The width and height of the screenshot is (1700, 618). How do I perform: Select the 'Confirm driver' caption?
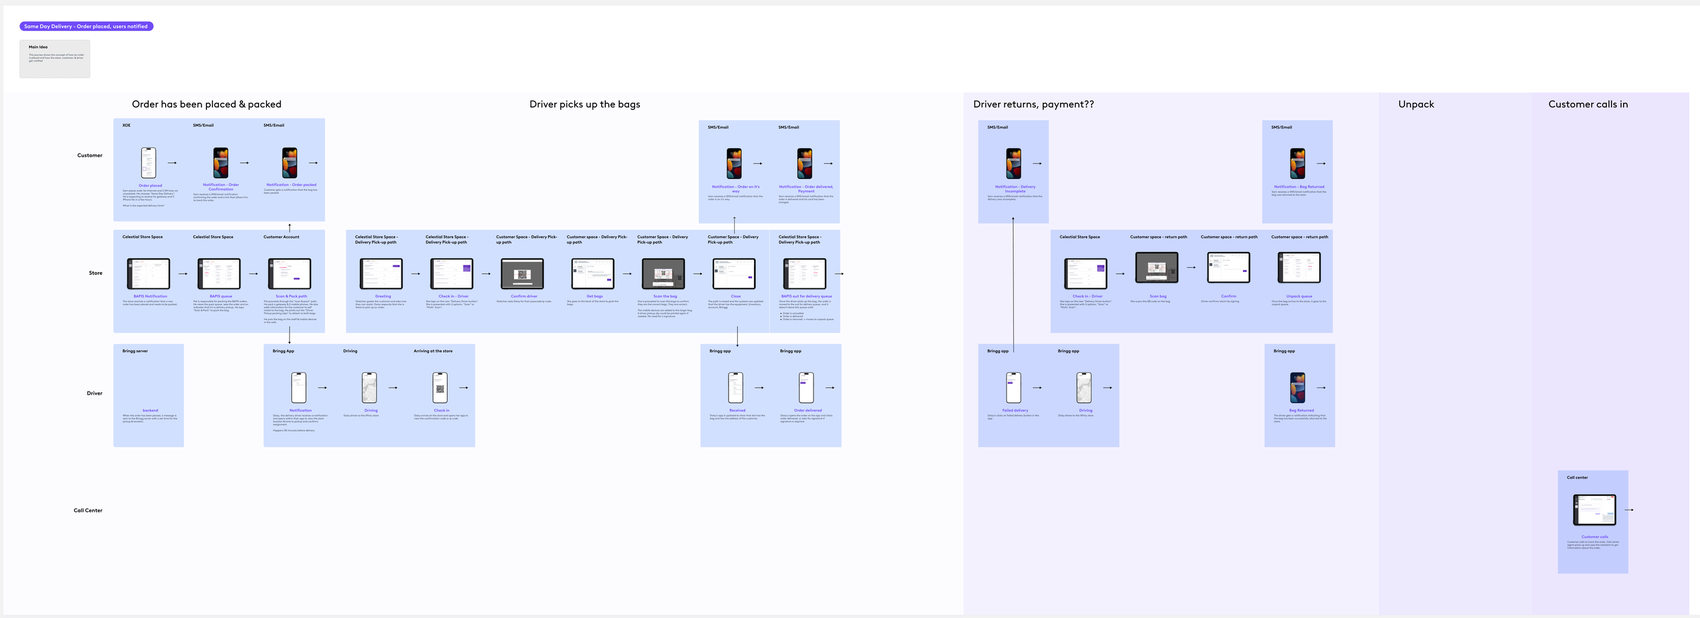[523, 296]
